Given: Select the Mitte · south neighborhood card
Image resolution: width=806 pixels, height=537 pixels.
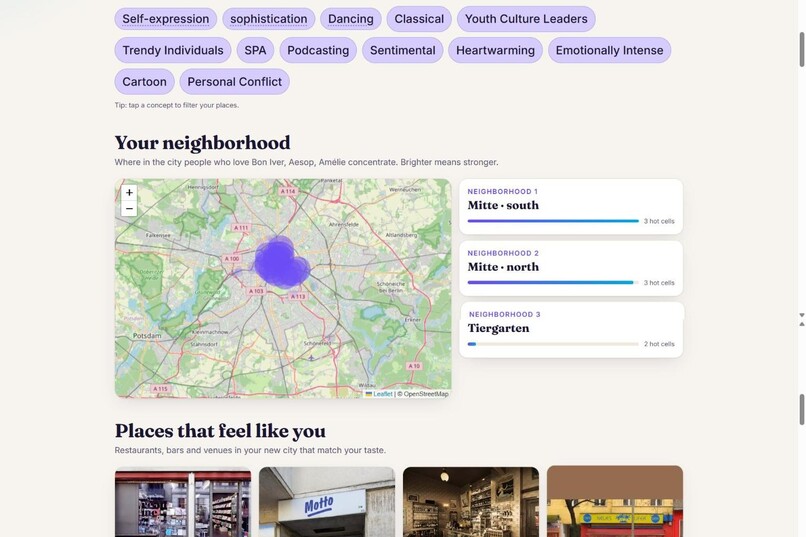Looking at the screenshot, I should pyautogui.click(x=571, y=207).
